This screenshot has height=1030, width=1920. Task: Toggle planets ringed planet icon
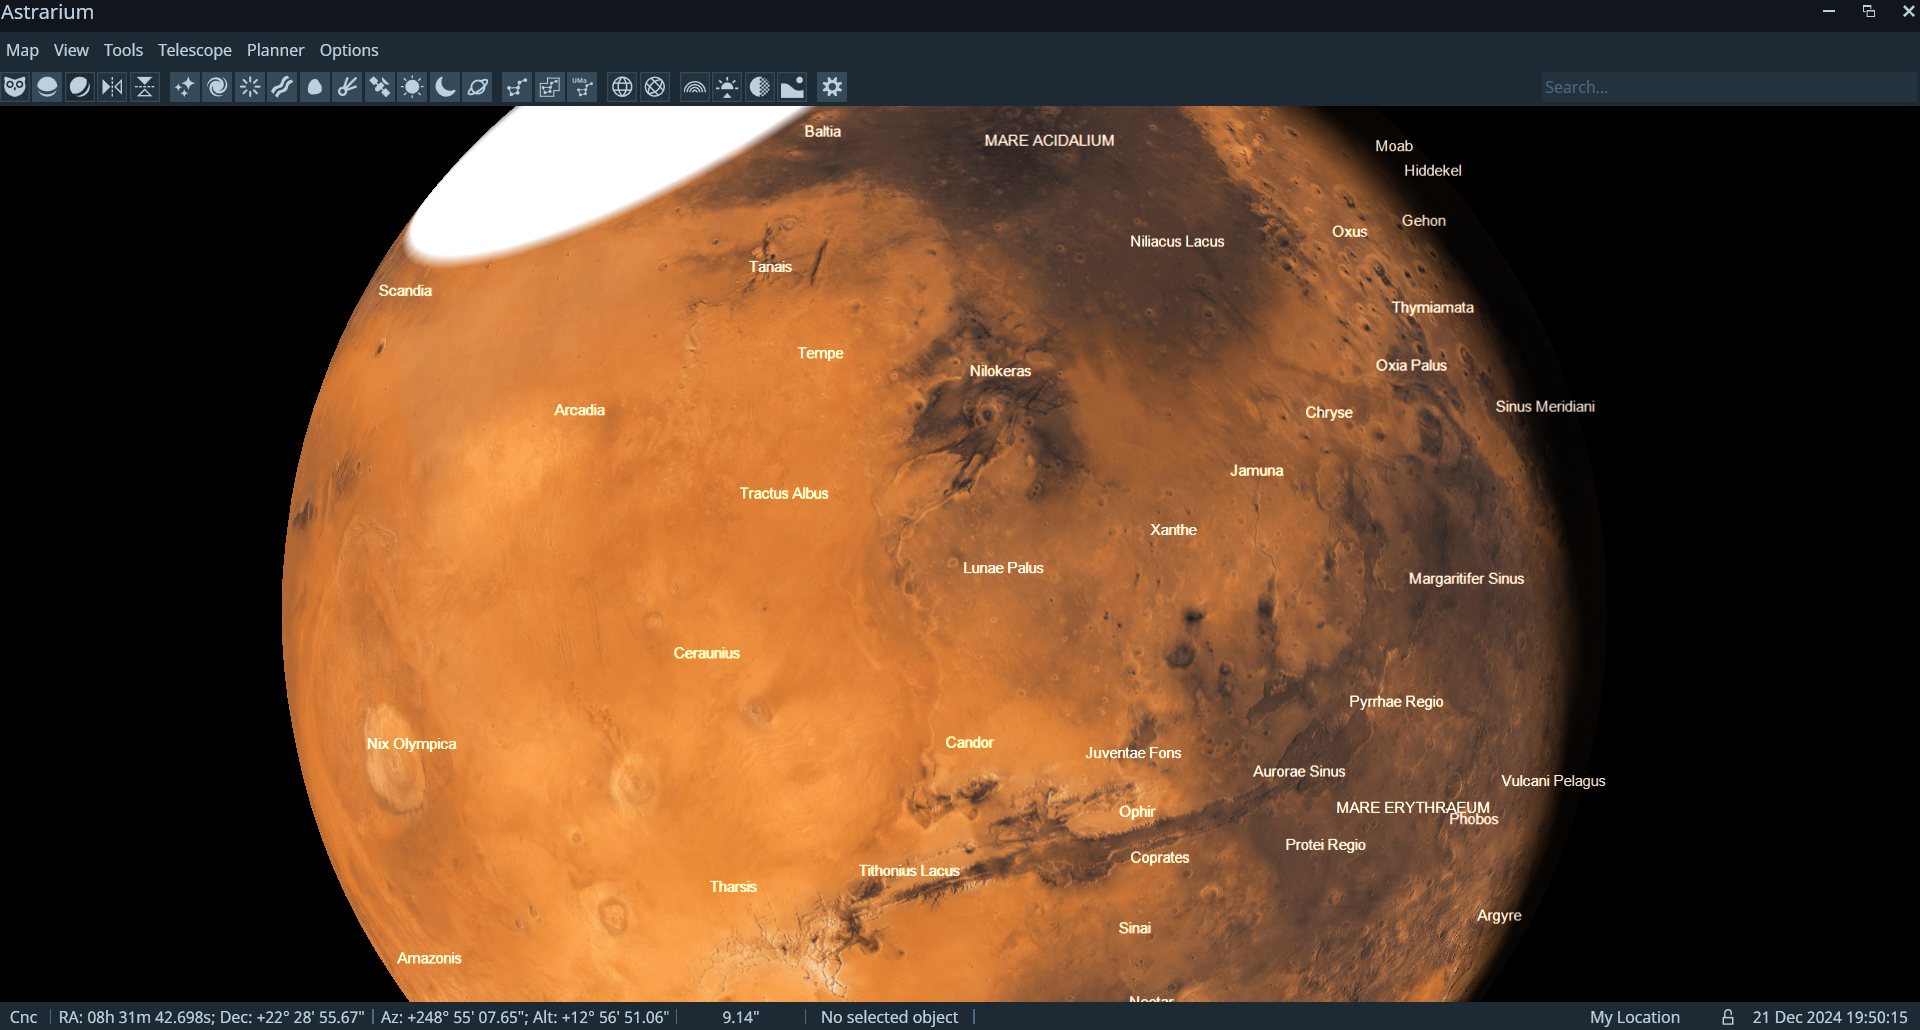(478, 87)
